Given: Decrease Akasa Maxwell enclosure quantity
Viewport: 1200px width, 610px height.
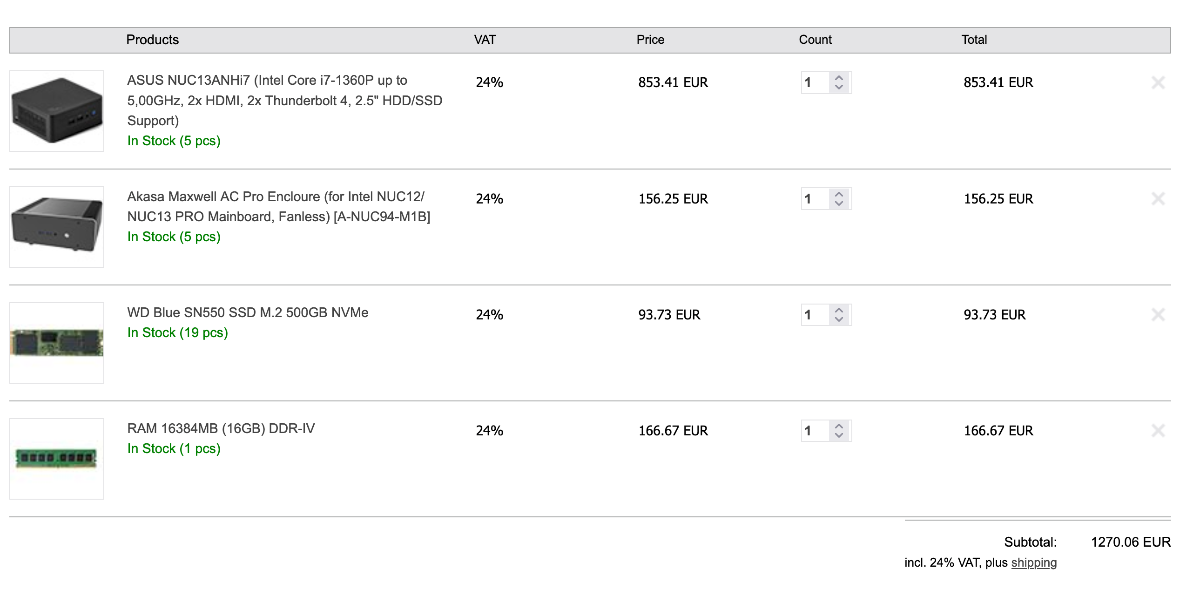Looking at the screenshot, I should point(839,204).
